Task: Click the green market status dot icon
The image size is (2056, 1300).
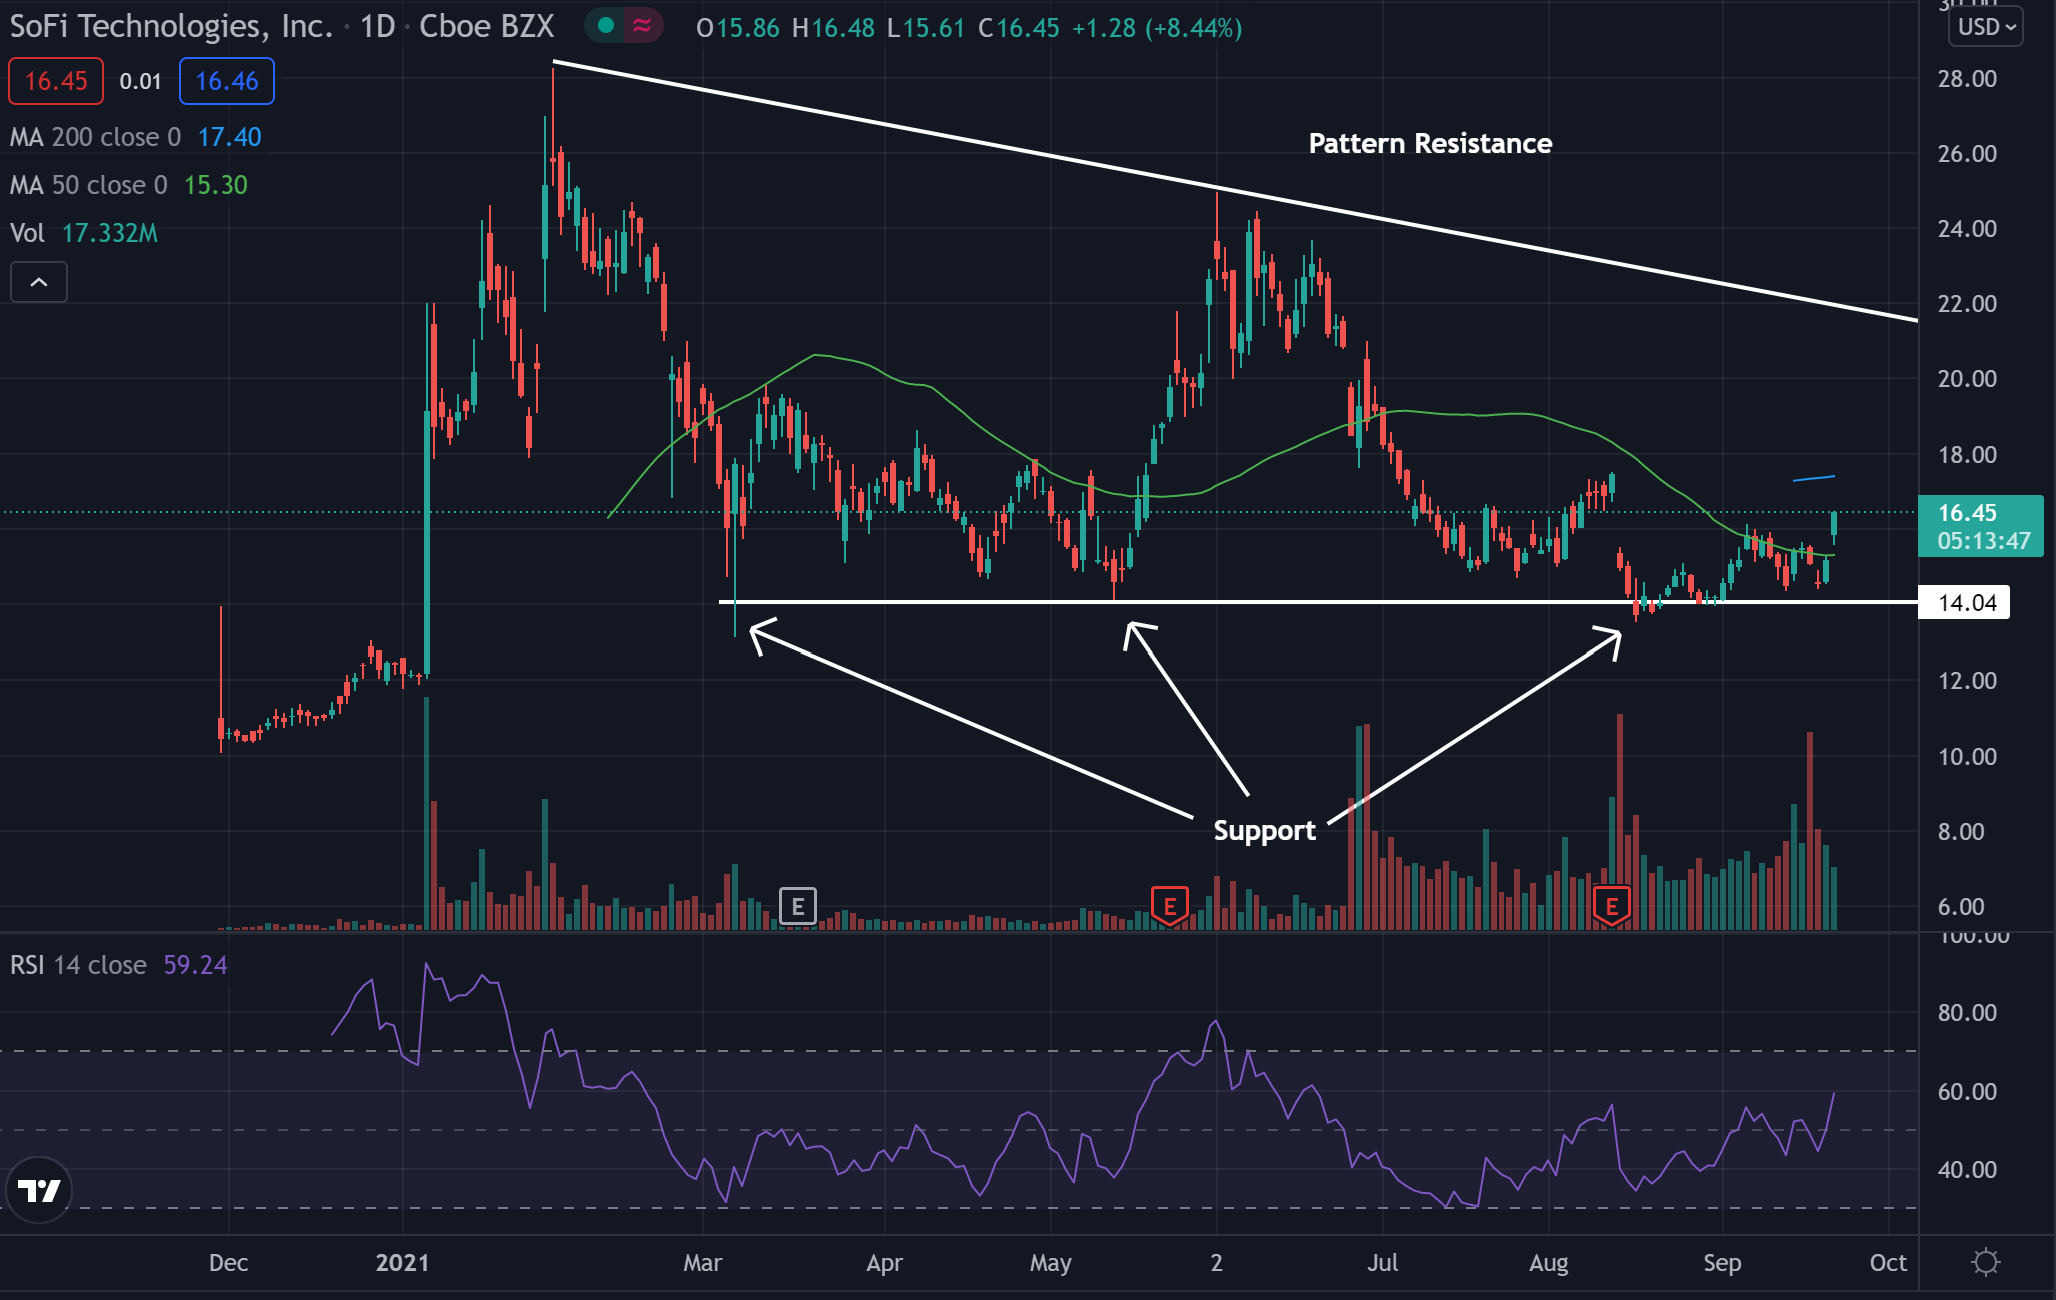Action: 605,26
